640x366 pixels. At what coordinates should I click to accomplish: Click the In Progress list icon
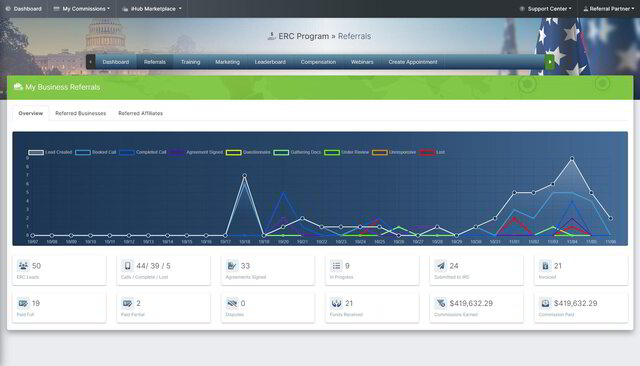336,266
